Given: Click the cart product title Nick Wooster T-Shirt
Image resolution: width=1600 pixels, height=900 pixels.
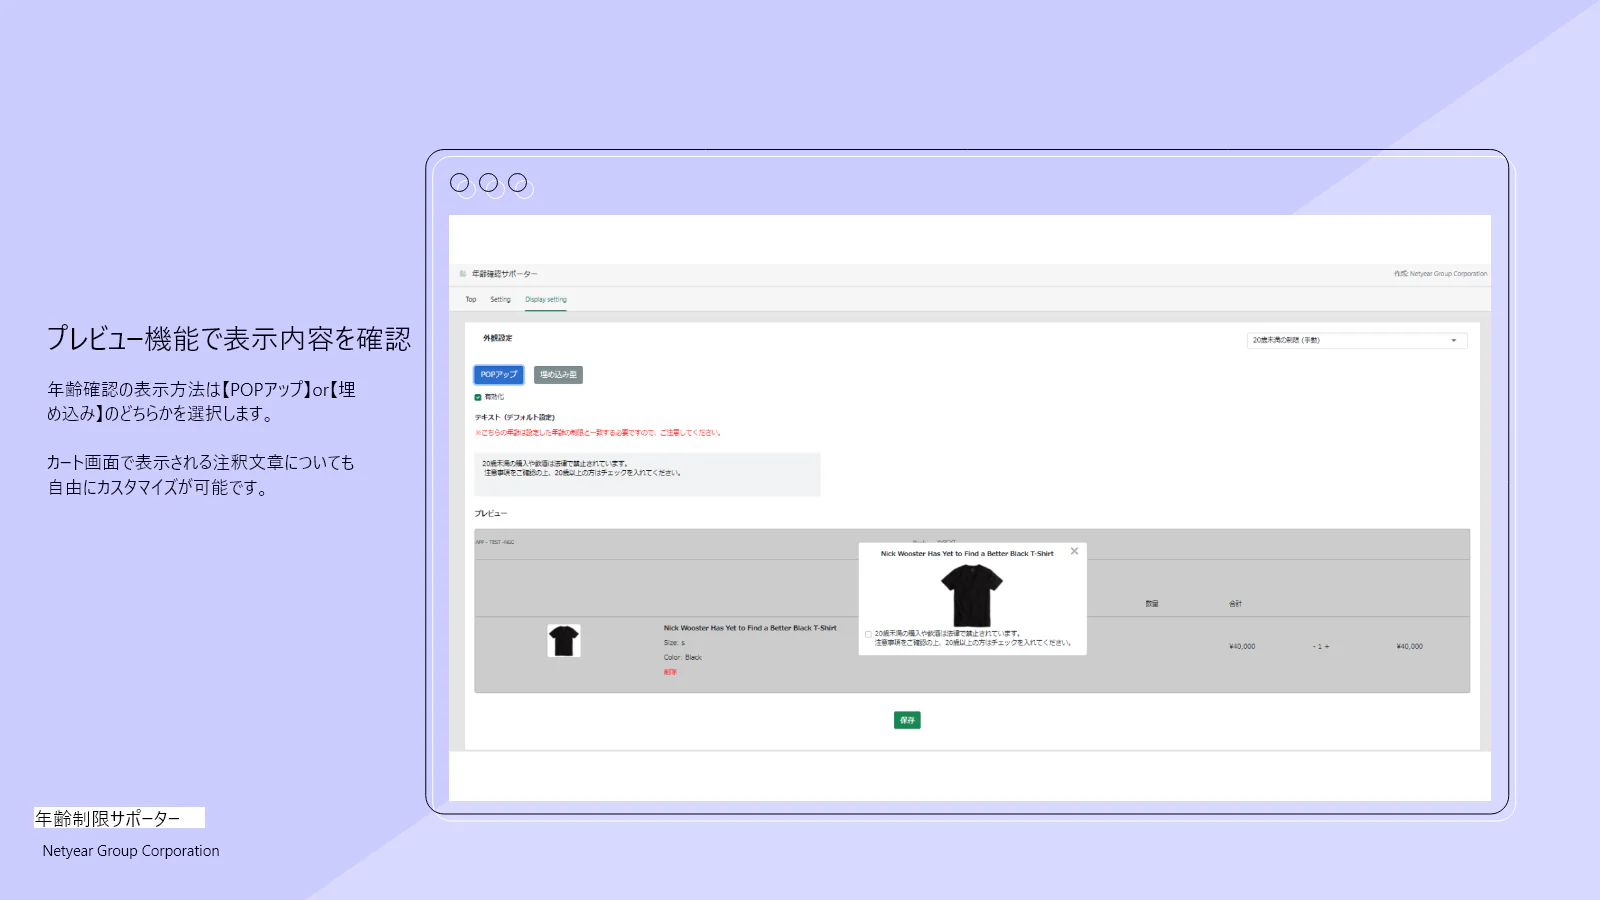Looking at the screenshot, I should click(x=750, y=628).
